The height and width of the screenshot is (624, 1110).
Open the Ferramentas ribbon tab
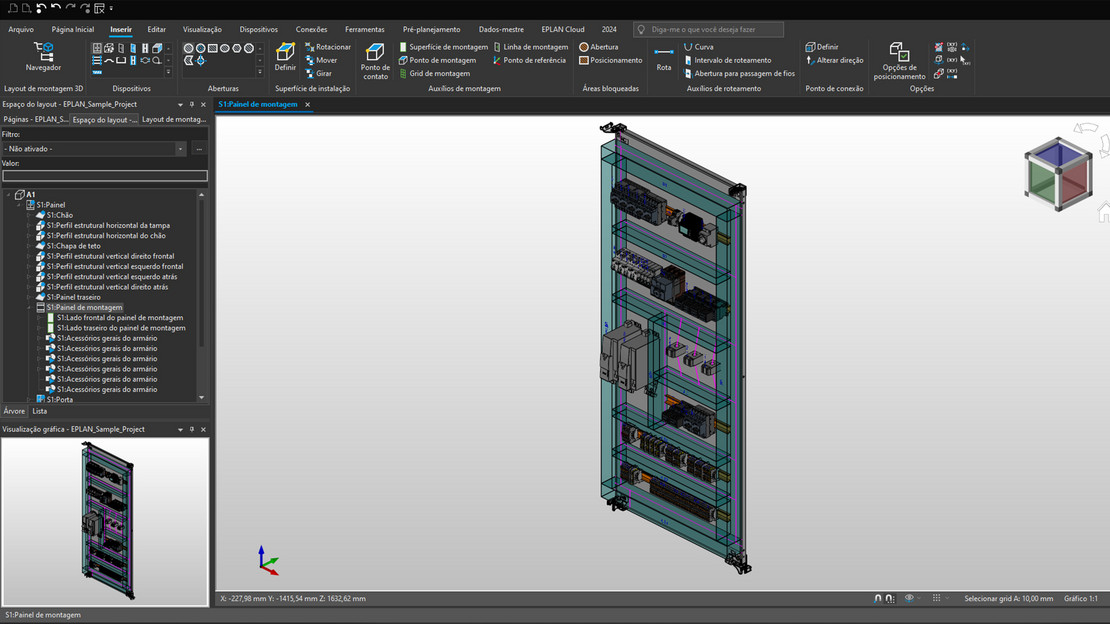[364, 29]
